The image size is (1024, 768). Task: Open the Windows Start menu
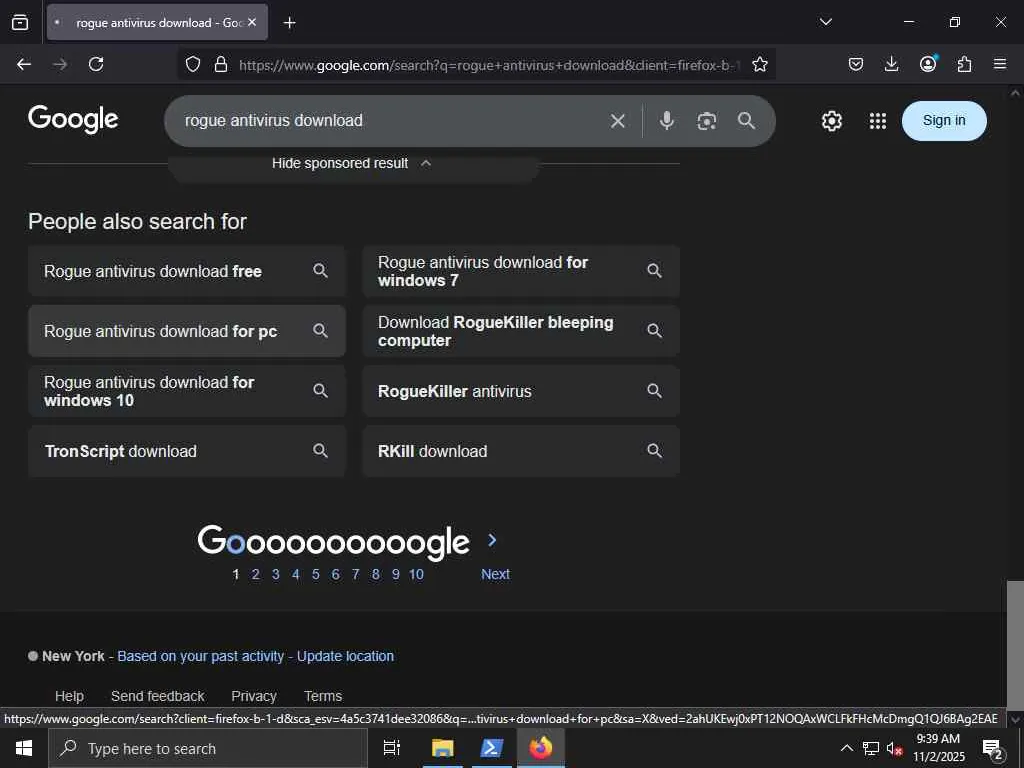click(24, 748)
